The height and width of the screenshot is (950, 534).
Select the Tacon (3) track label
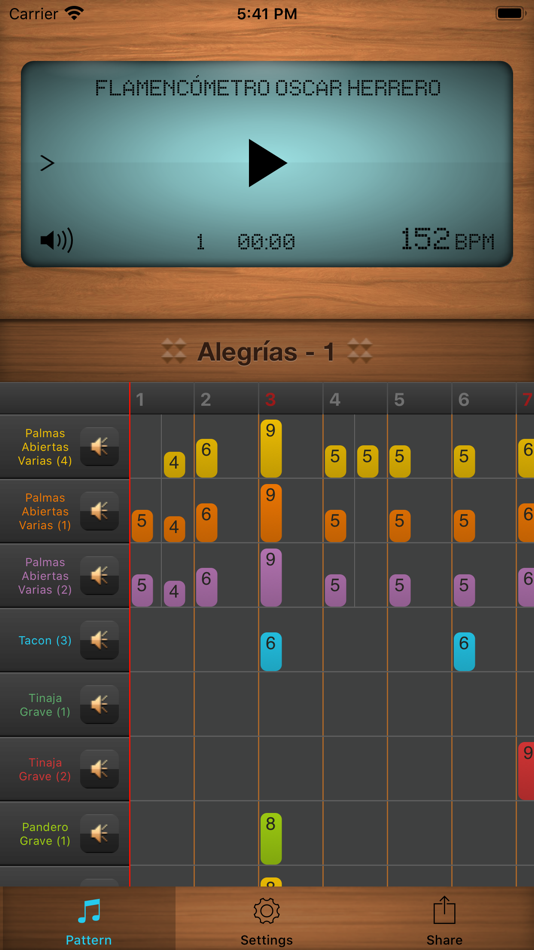coord(45,640)
